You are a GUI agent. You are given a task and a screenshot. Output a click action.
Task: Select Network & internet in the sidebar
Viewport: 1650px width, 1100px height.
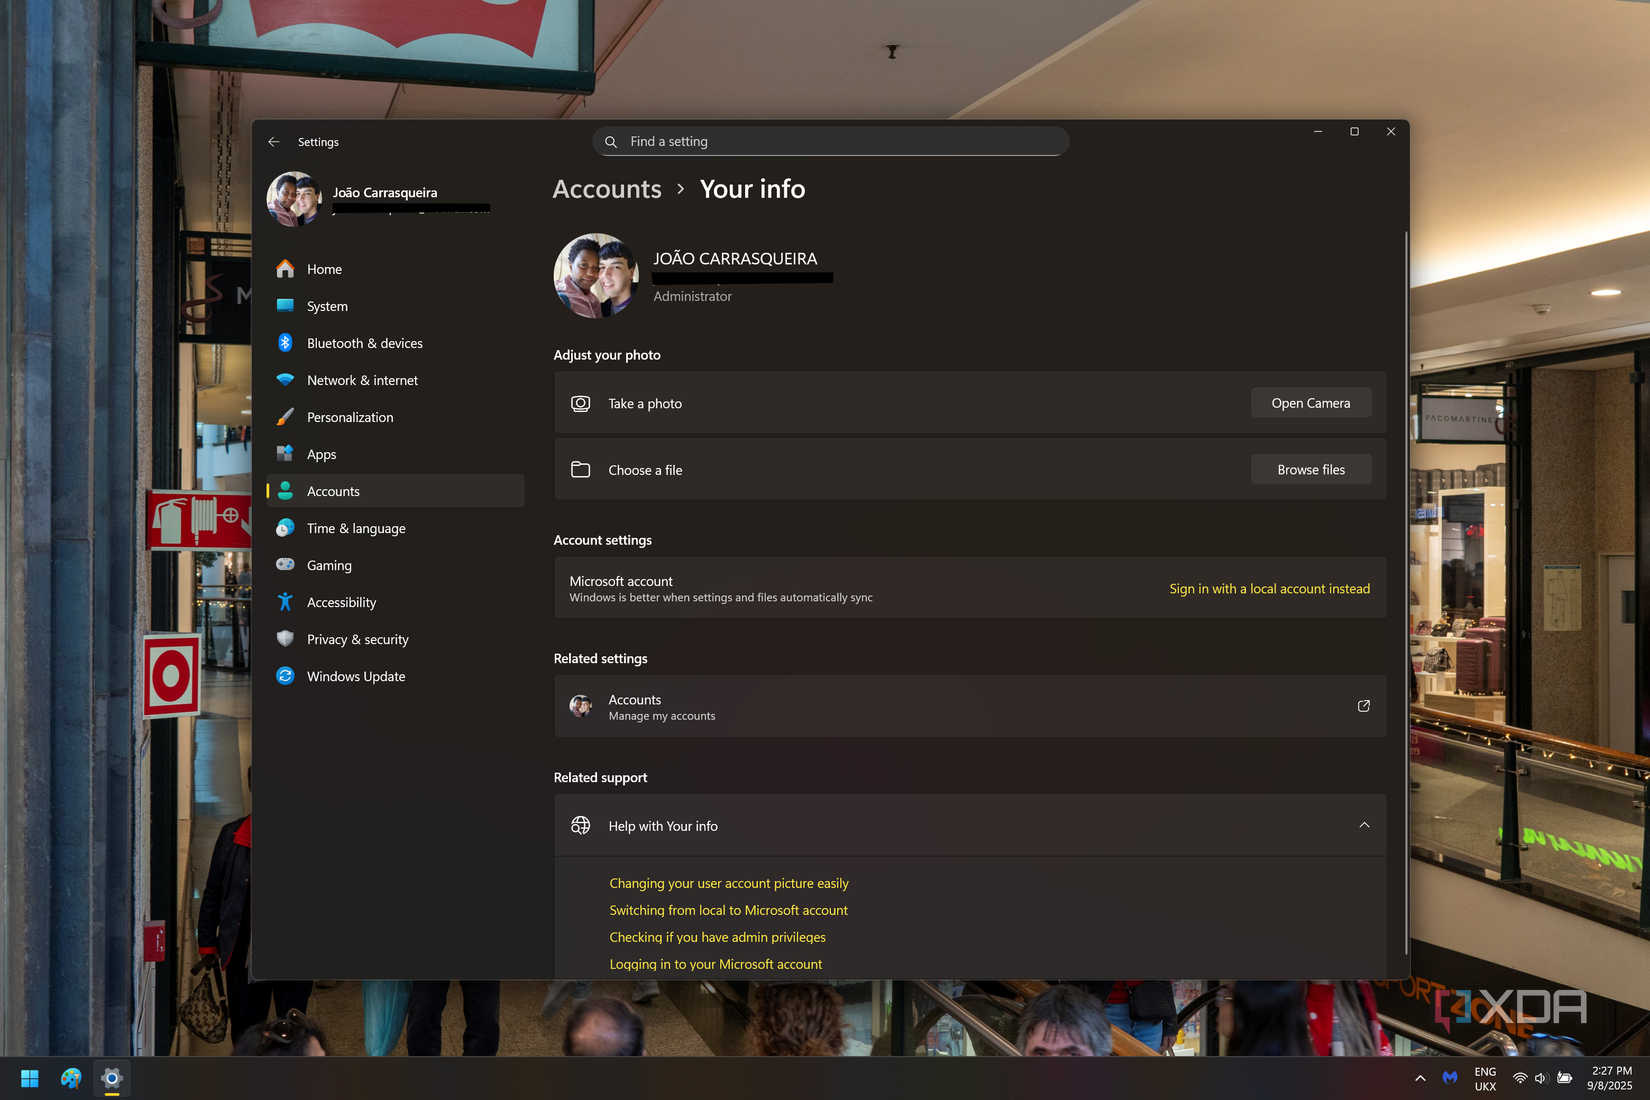(361, 380)
